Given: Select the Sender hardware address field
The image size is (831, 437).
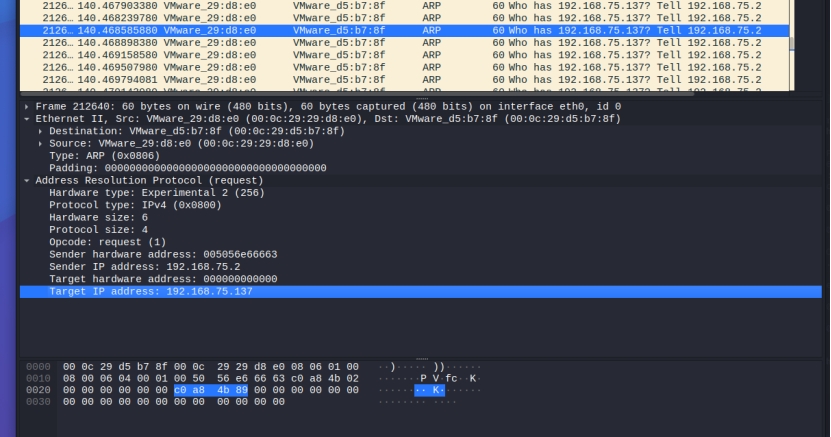Looking at the screenshot, I should (162, 254).
